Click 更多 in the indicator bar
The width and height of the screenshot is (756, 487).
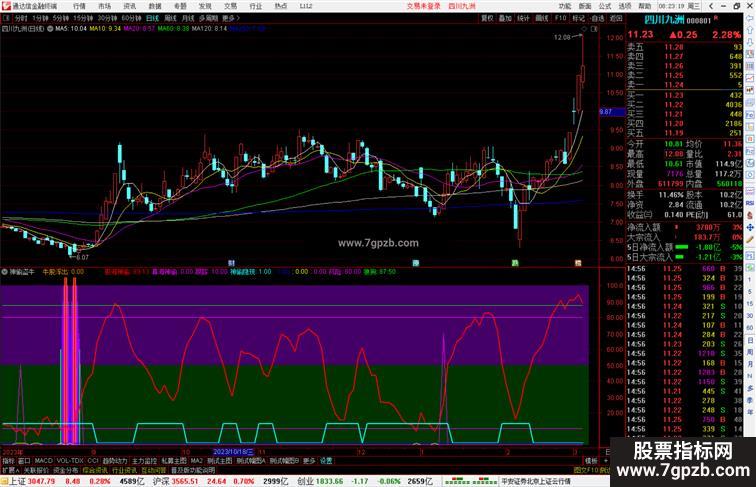point(309,461)
